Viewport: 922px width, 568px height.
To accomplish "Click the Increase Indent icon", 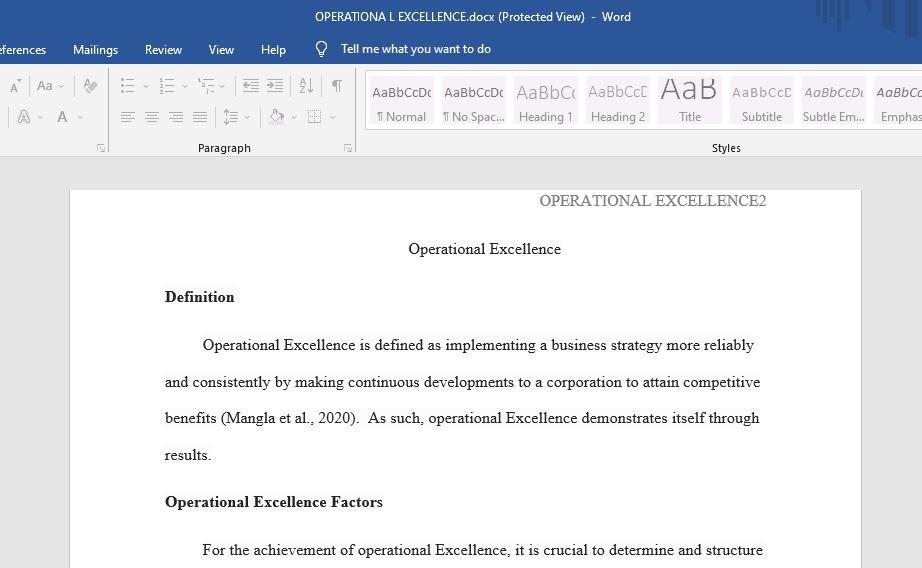I will pos(275,86).
